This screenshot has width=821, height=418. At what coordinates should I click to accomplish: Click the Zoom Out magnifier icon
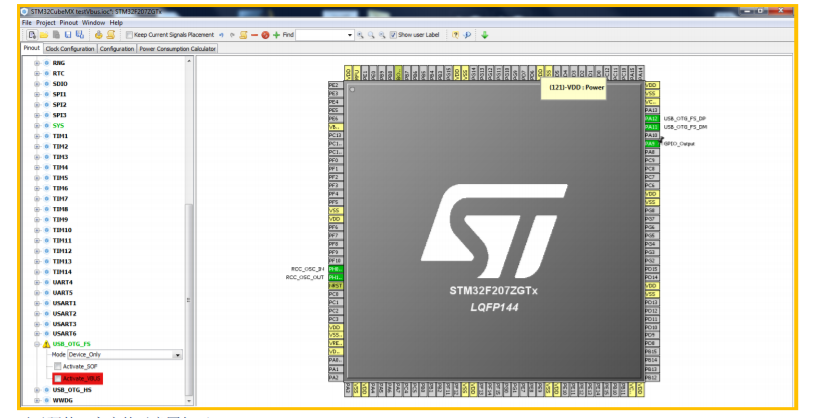click(382, 35)
